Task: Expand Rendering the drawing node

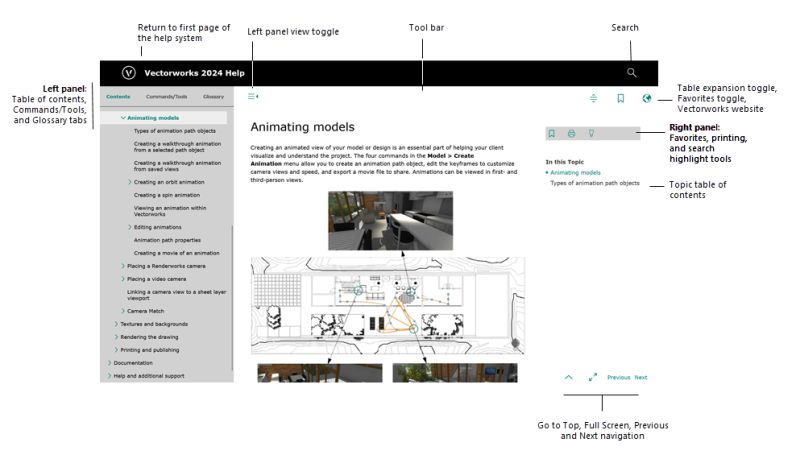Action: pyautogui.click(x=116, y=337)
